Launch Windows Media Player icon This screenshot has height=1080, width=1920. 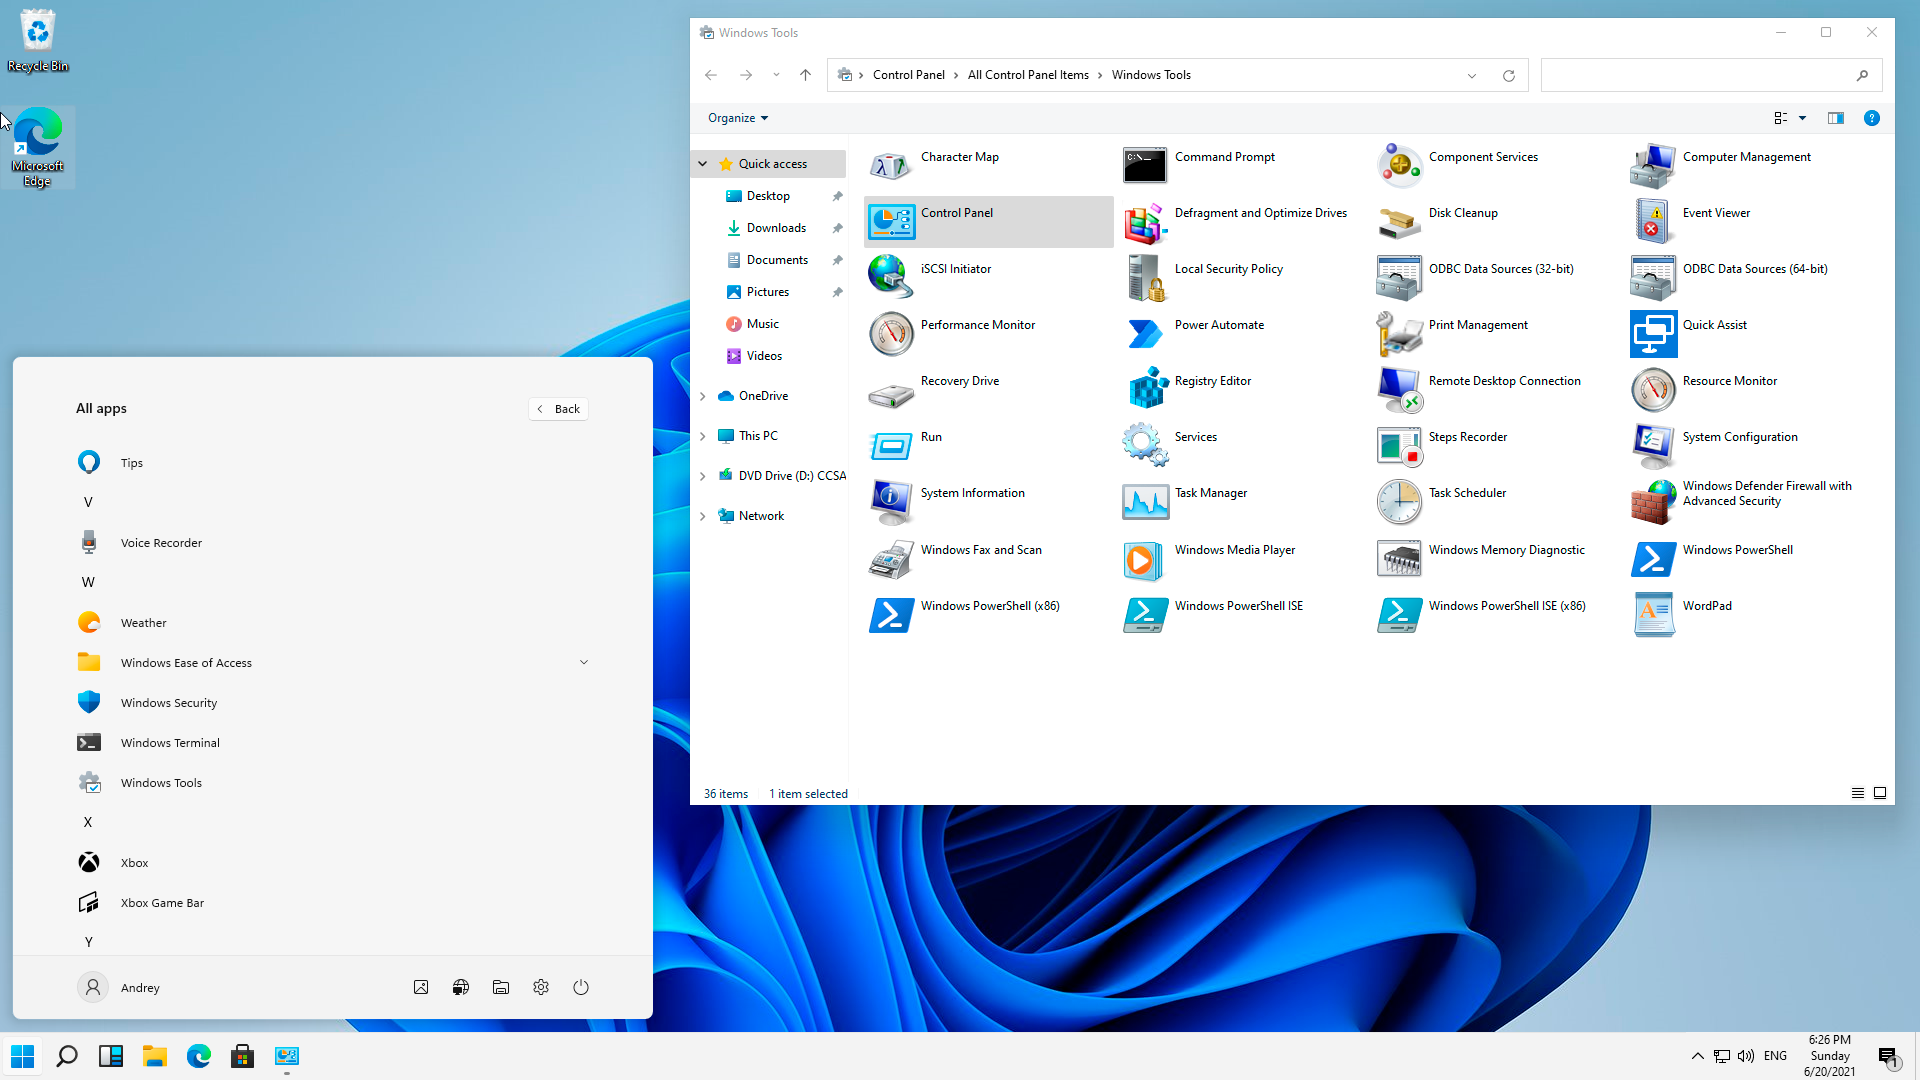(x=1144, y=559)
